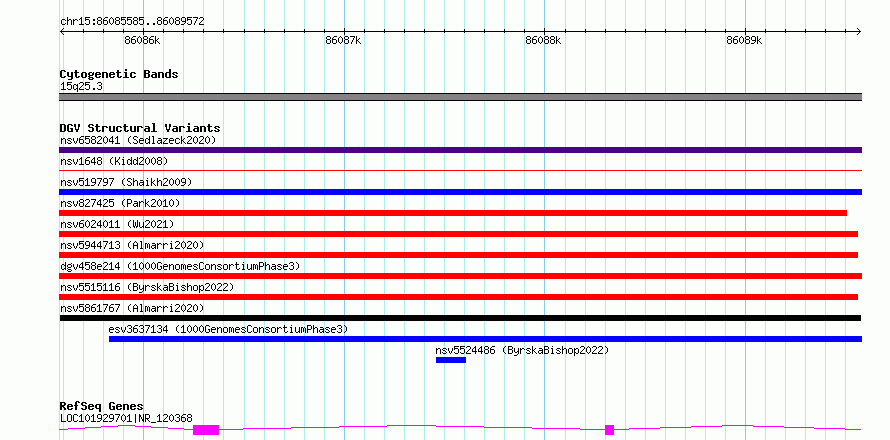Select the blue nsv519797 variant bar
The width and height of the screenshot is (890, 440).
(x=460, y=192)
